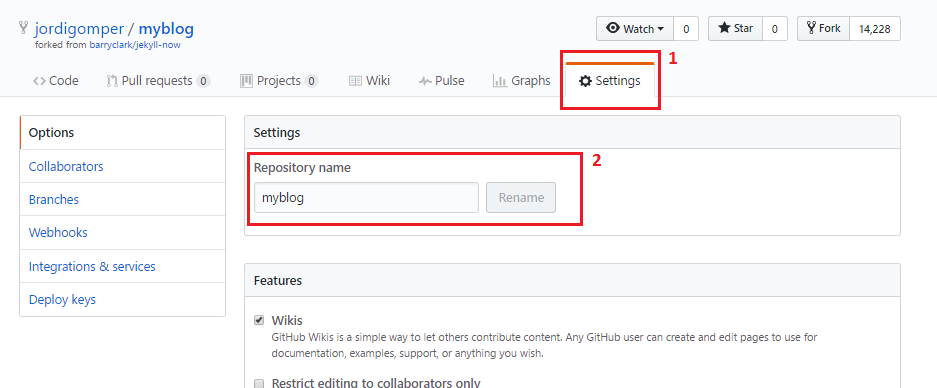Click the Settings header text
937x388 pixels.
point(277,133)
